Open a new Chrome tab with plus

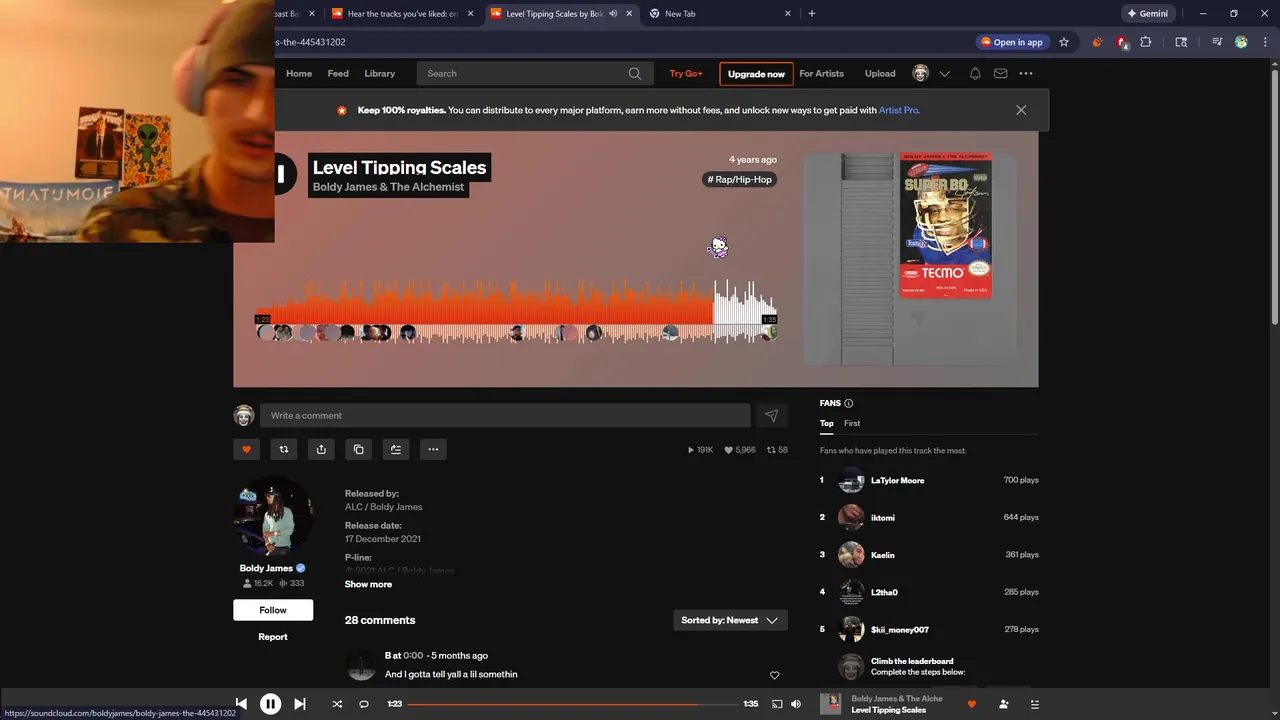click(811, 14)
